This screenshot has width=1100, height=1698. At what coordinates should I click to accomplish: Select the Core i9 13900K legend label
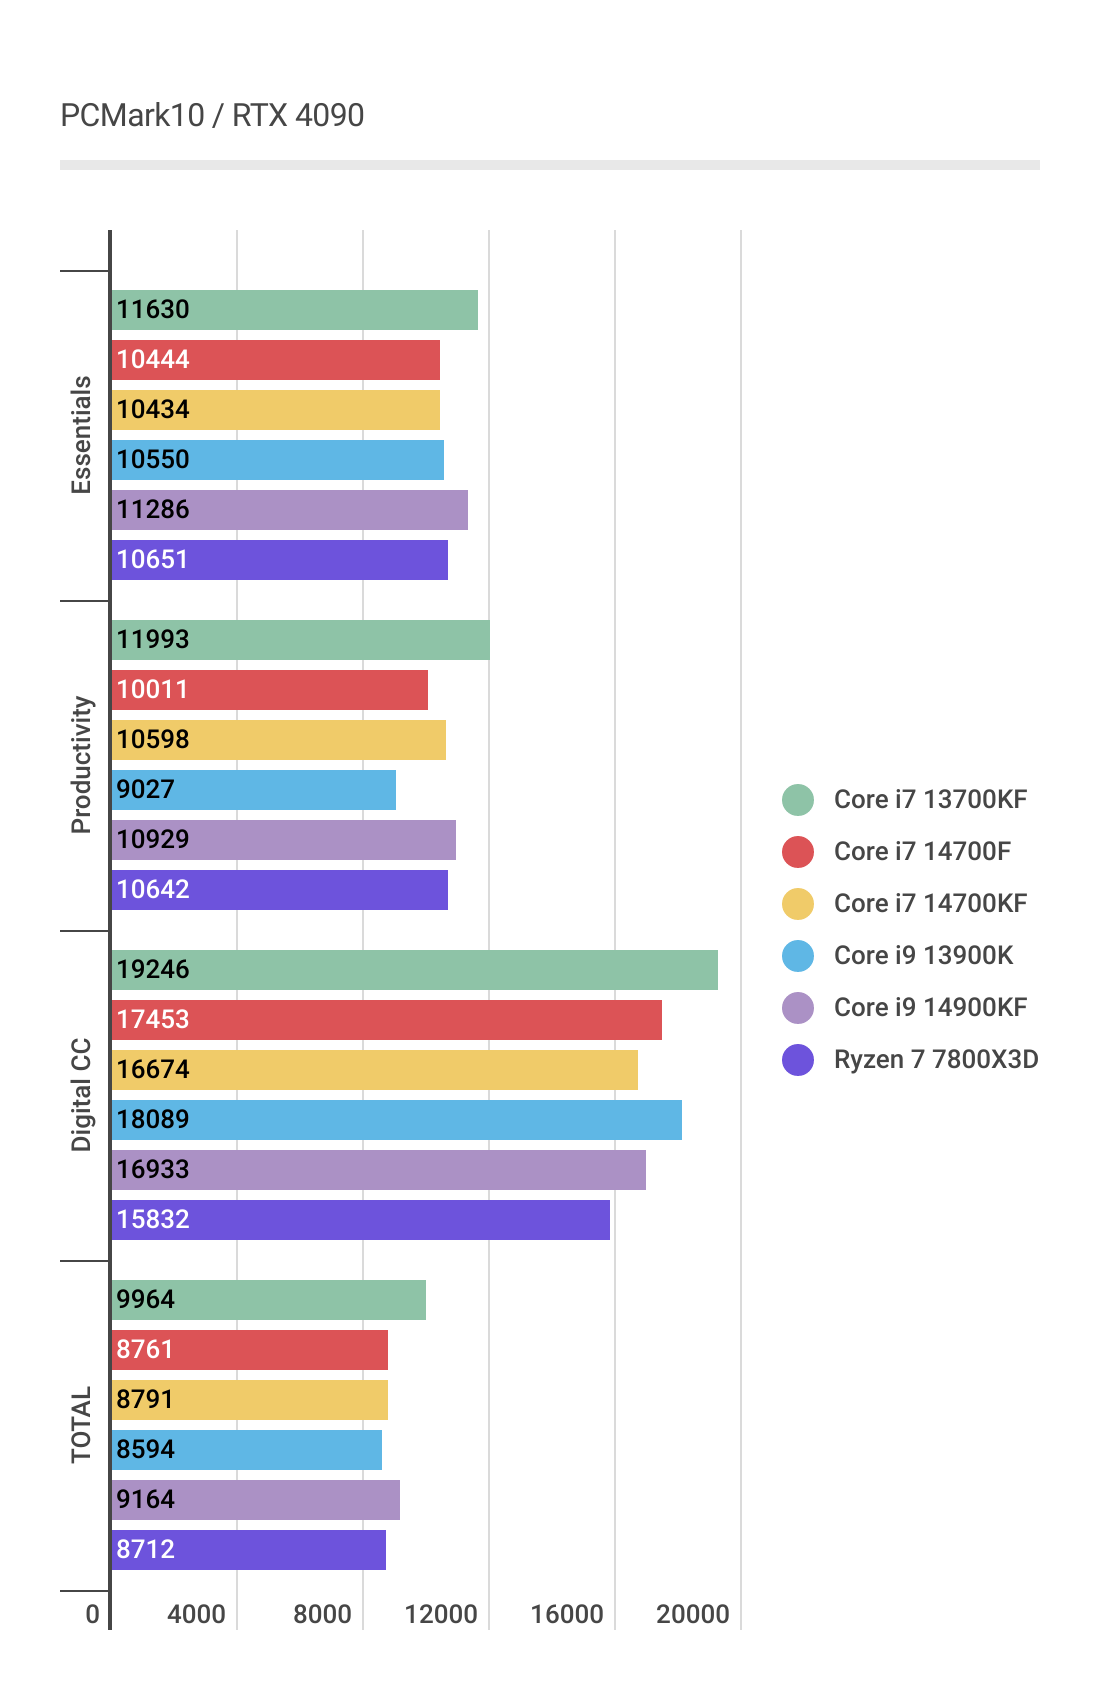coord(923,956)
